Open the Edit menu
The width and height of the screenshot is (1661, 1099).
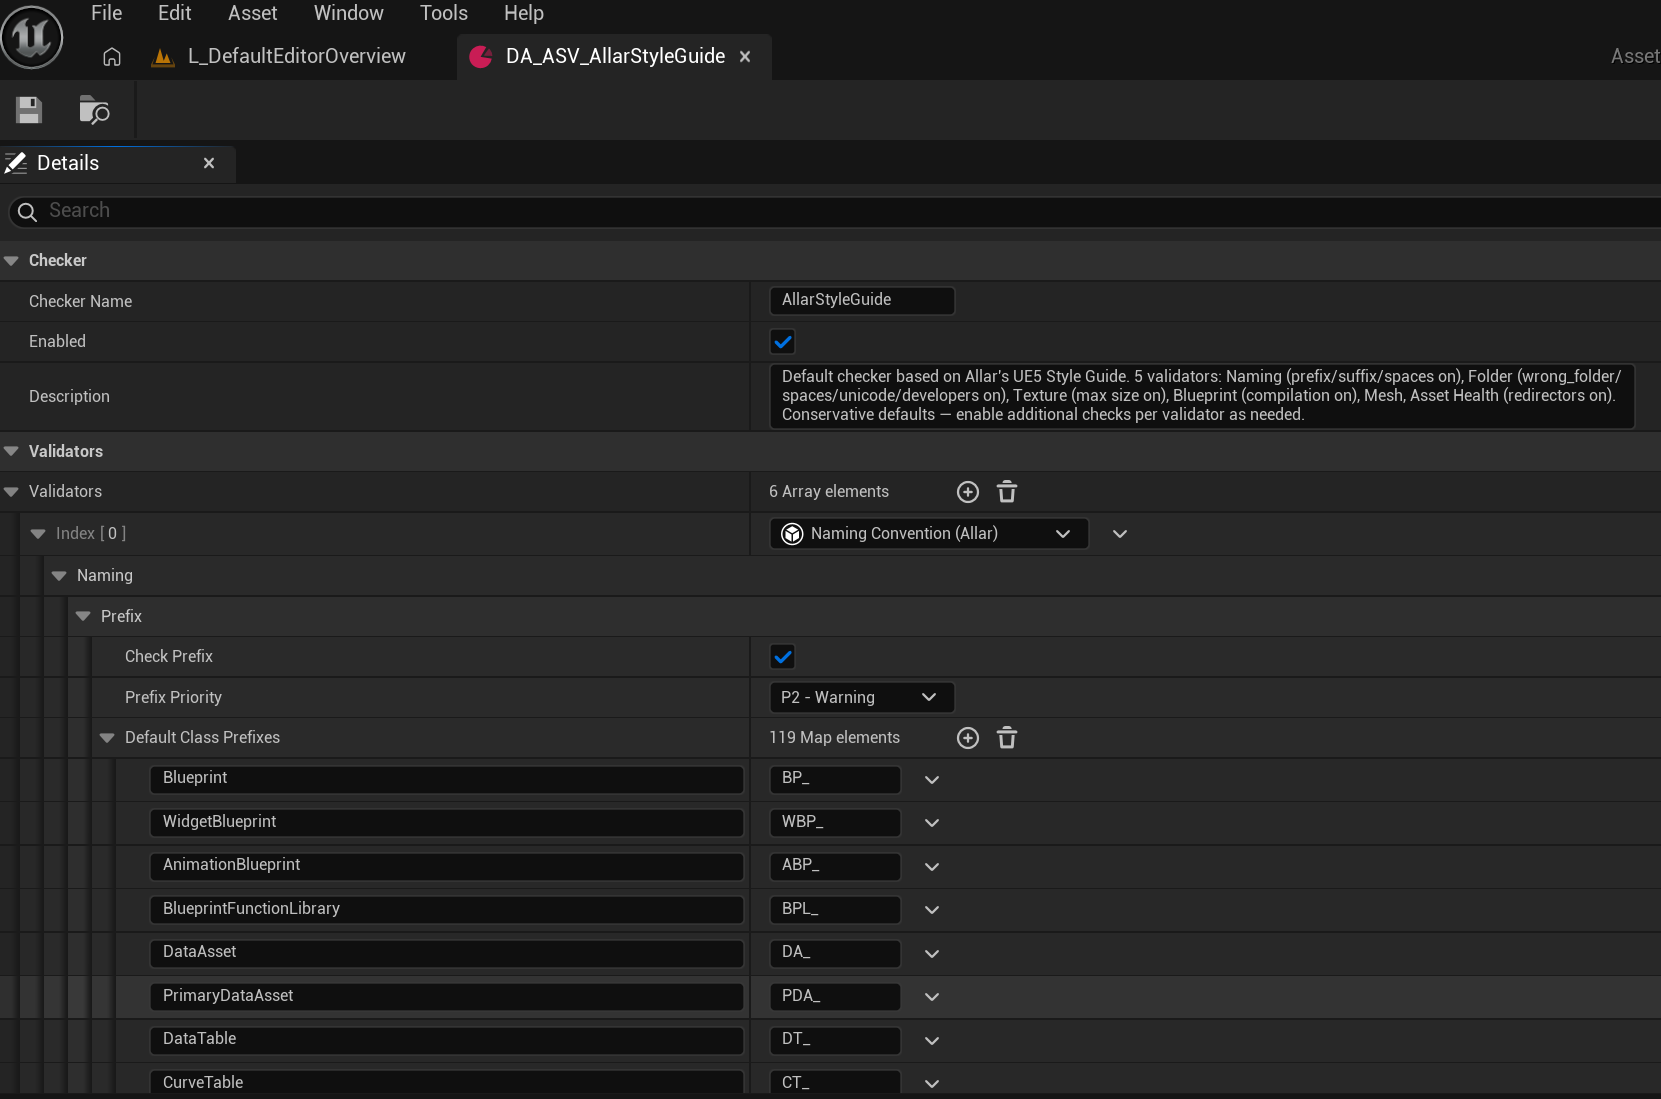[175, 13]
